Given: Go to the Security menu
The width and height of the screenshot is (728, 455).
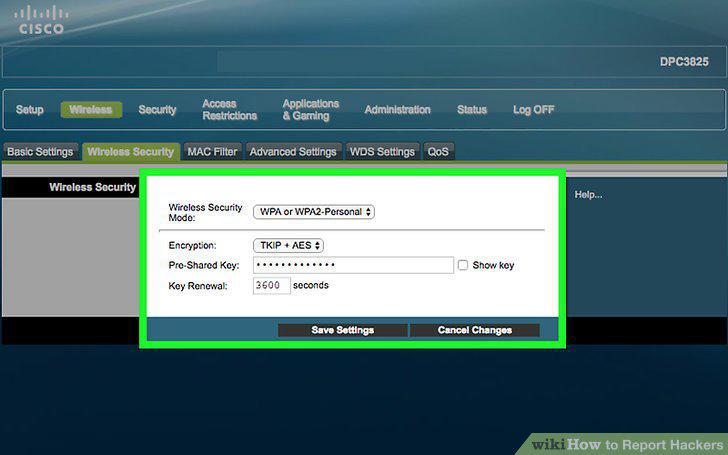Looking at the screenshot, I should (x=157, y=110).
